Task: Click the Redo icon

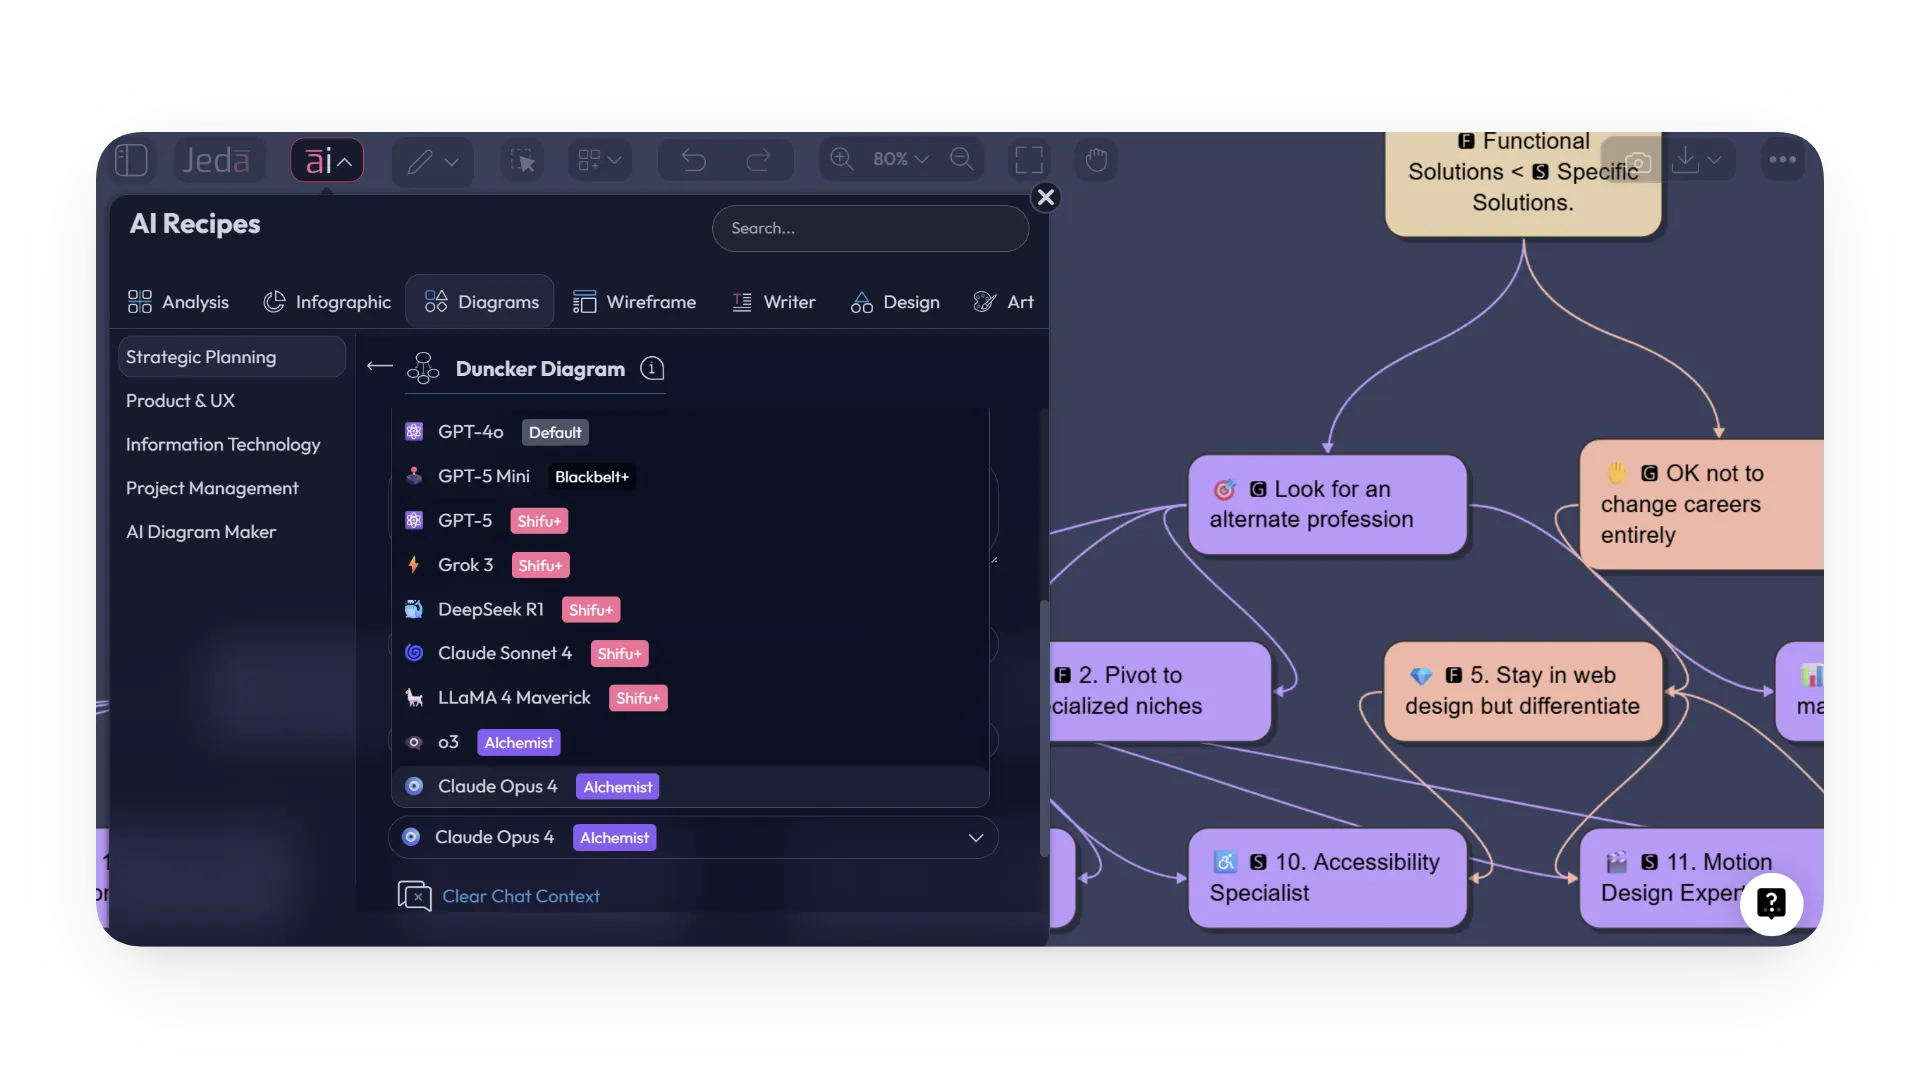Action: tap(759, 159)
